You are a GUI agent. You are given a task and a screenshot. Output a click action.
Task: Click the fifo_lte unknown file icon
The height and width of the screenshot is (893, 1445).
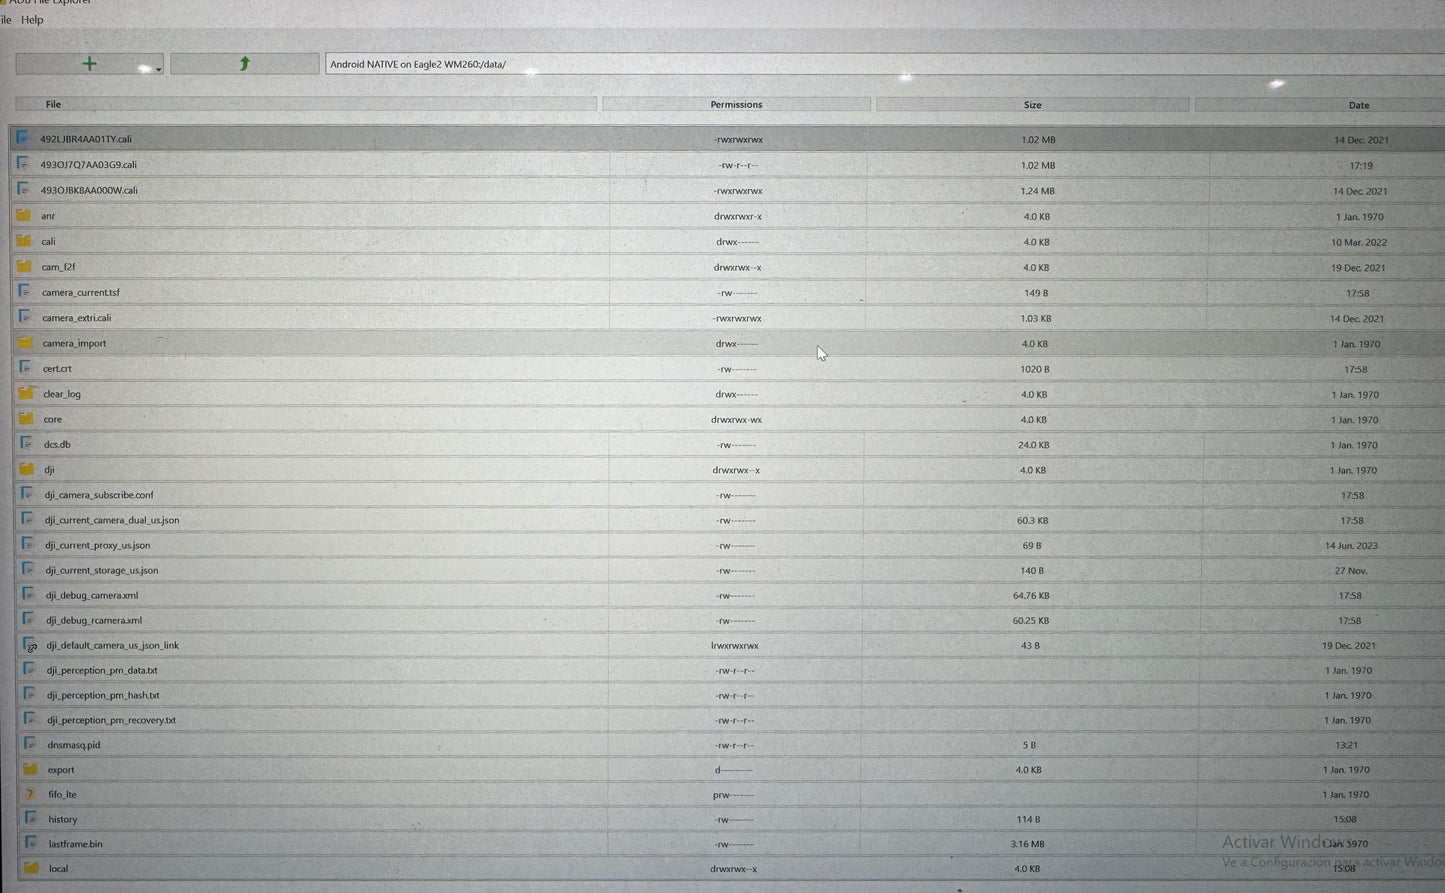[30, 794]
